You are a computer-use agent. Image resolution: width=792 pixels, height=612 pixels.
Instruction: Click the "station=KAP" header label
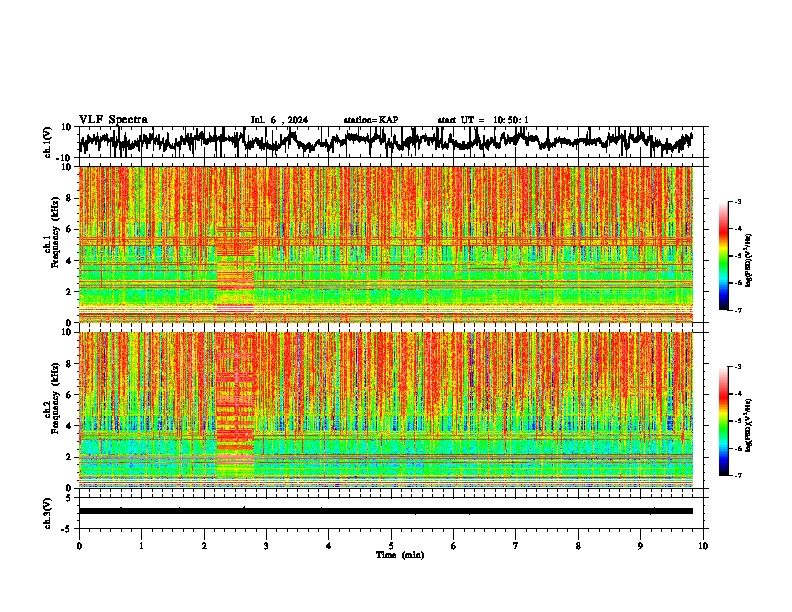371,120
